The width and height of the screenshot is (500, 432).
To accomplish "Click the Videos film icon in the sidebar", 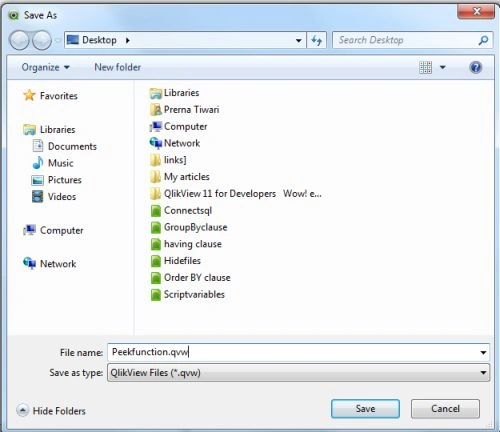I will pos(37,196).
